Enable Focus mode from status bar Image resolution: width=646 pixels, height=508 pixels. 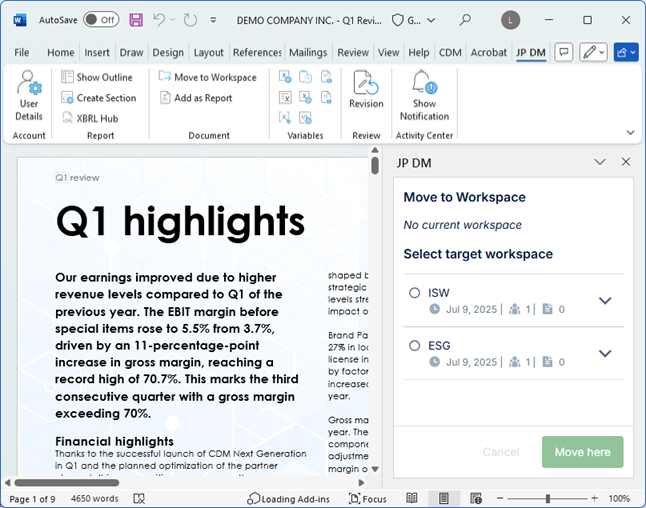click(x=367, y=499)
